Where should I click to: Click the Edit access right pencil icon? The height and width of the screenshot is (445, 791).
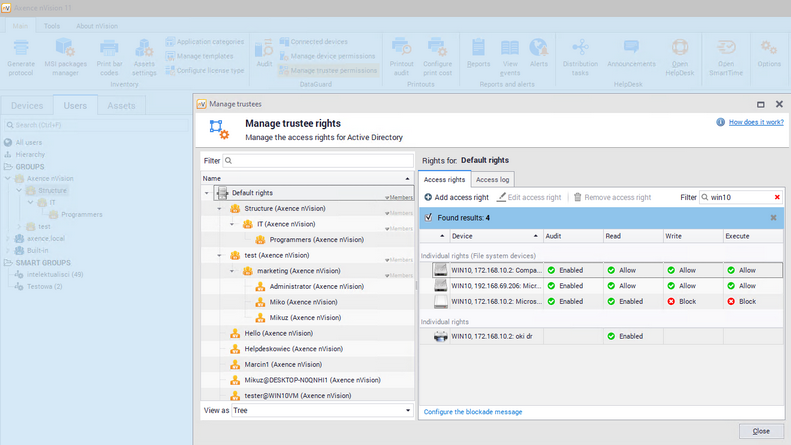tap(500, 197)
